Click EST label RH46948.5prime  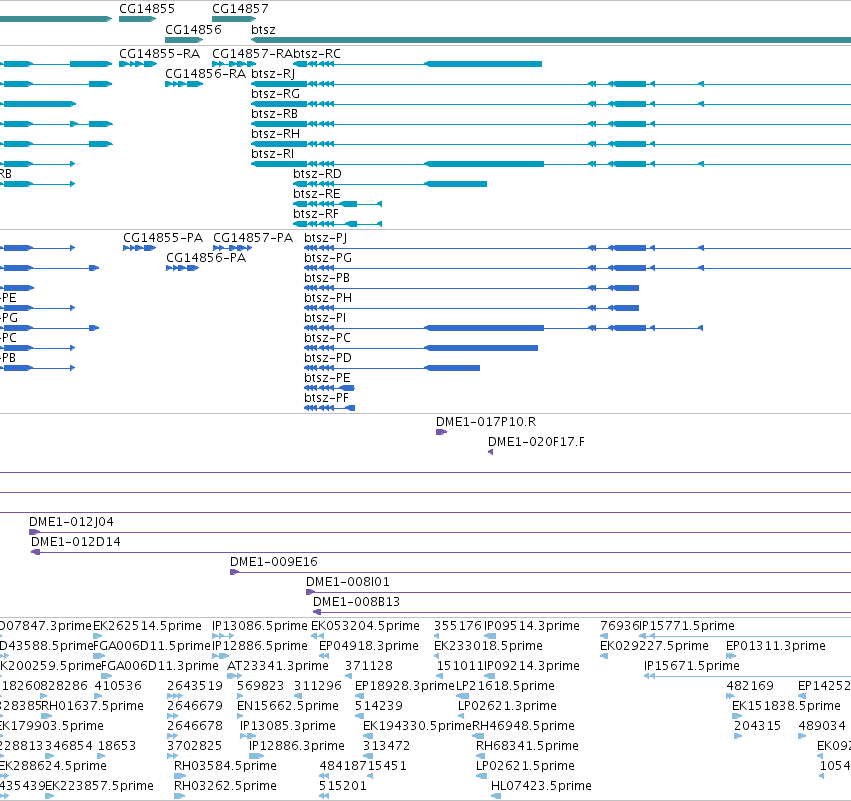[523, 727]
